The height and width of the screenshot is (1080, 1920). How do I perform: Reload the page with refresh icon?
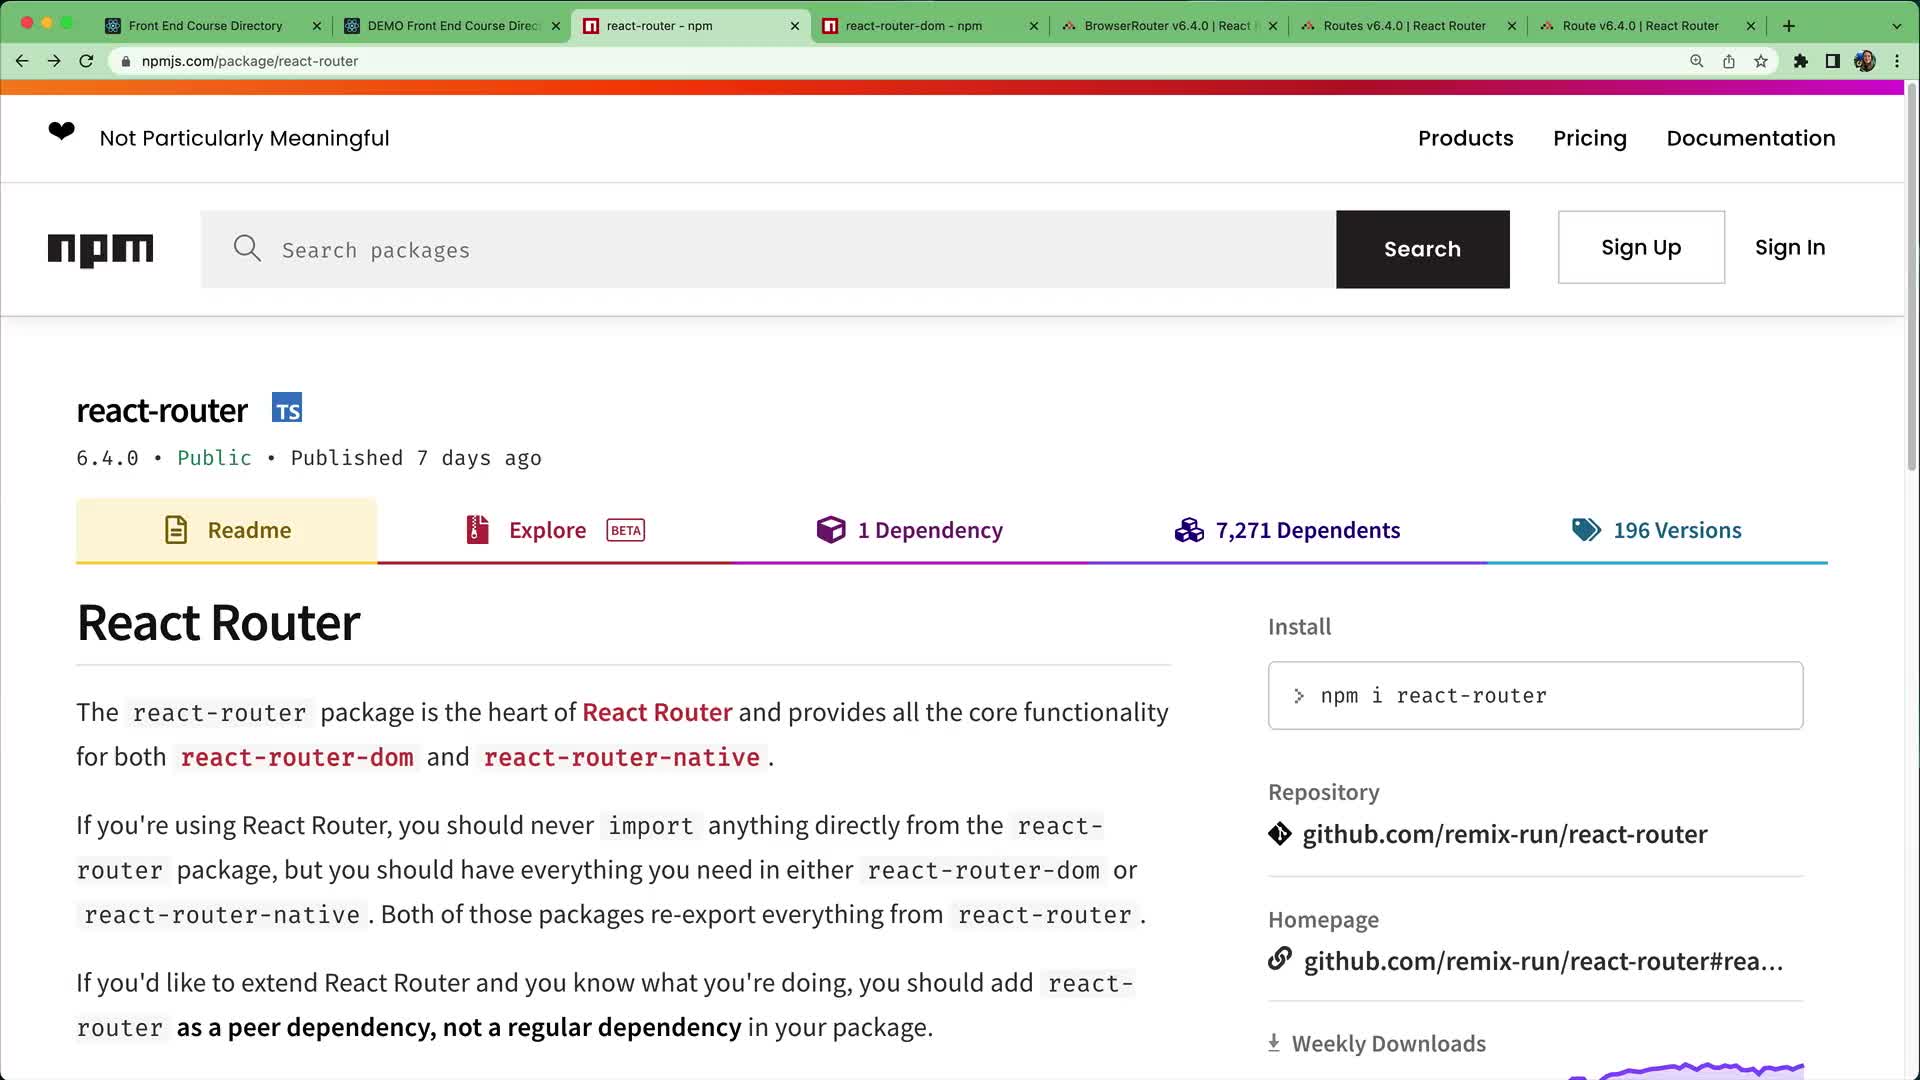(86, 61)
